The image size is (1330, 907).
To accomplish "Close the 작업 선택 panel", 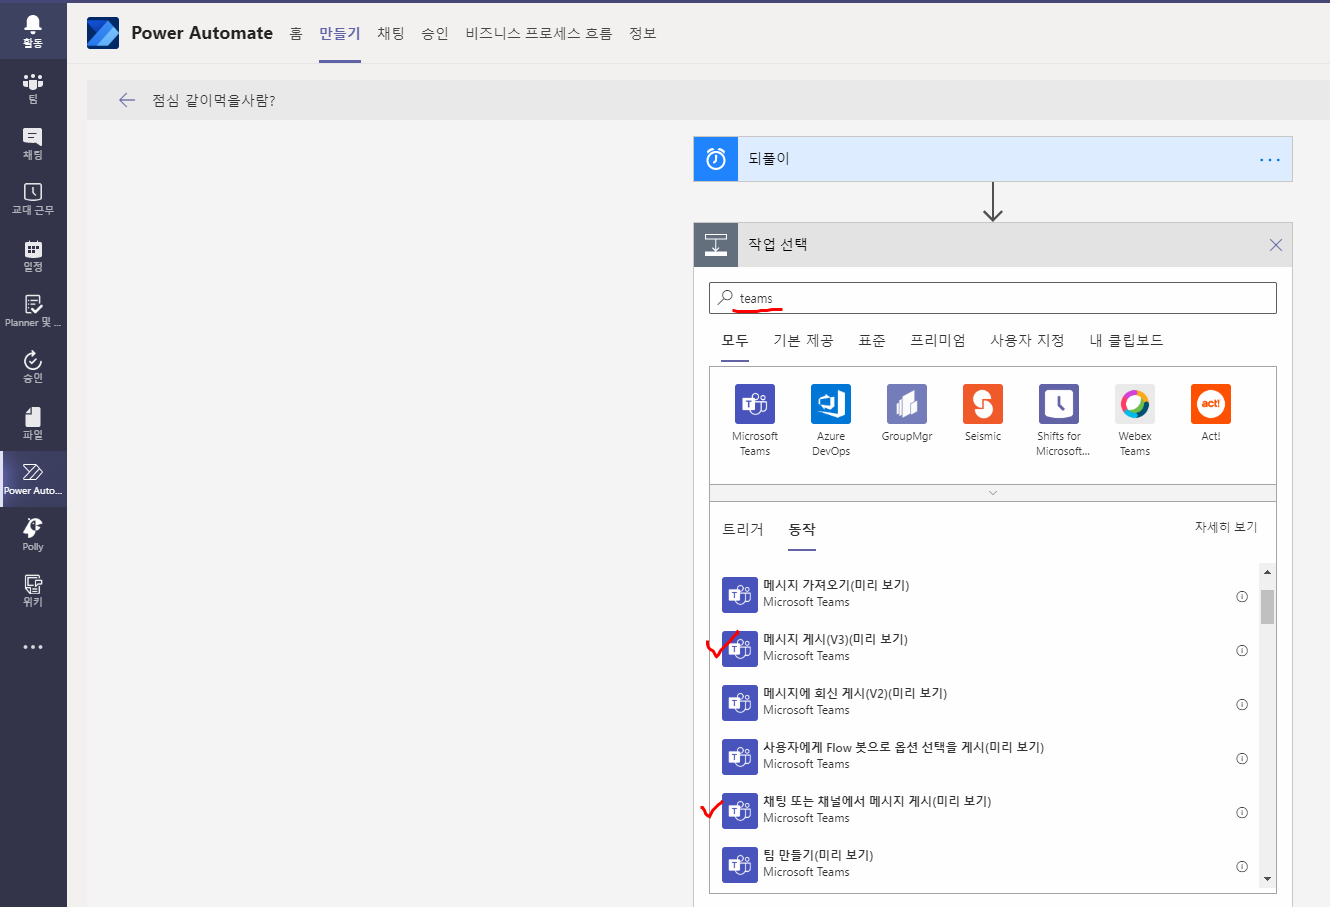I will (1276, 245).
